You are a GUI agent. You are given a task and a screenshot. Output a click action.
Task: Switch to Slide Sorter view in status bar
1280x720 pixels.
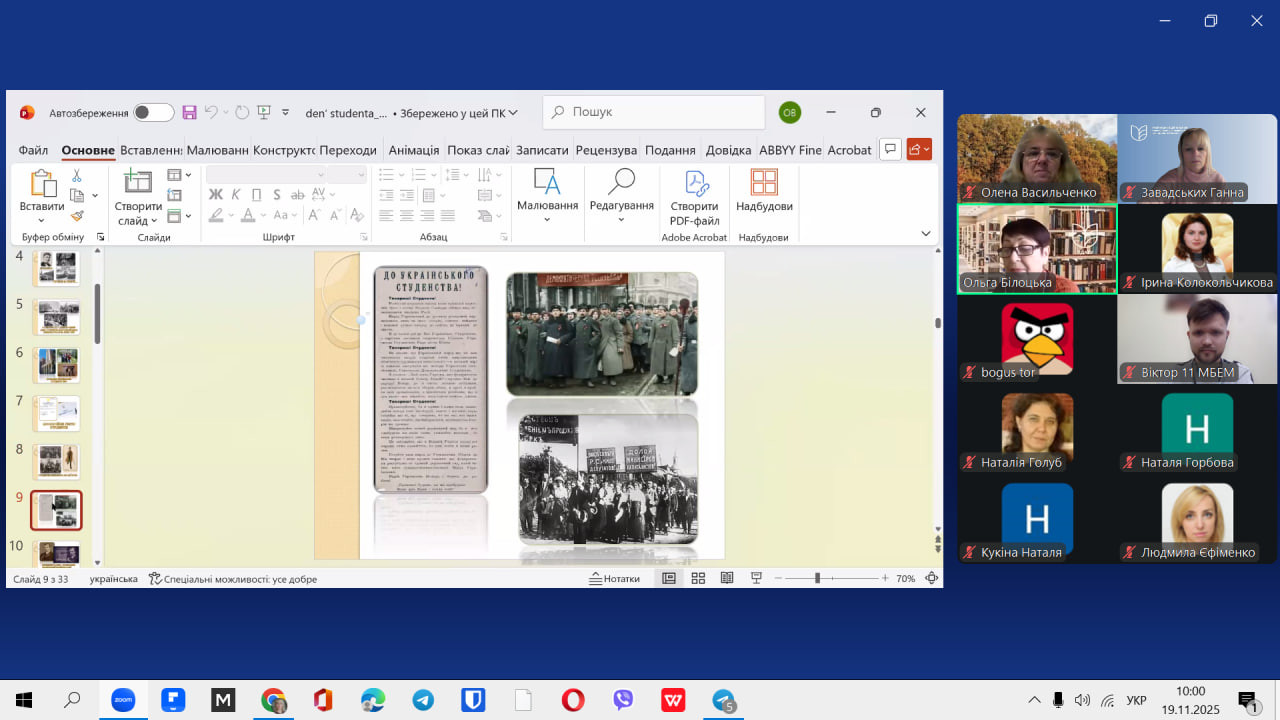[x=698, y=578]
